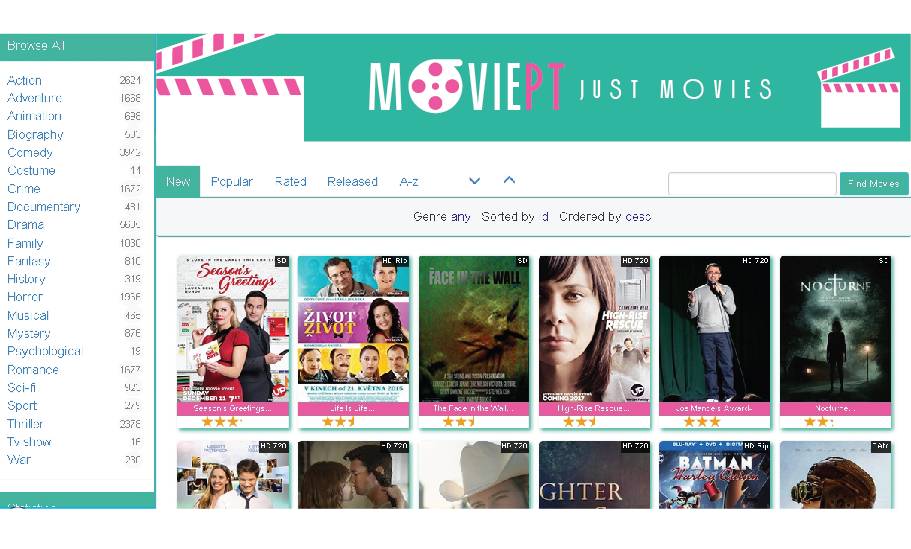Image resolution: width=911 pixels, height=549 pixels.
Task: Click the SD badge on Season's Greetings poster
Action: tap(282, 261)
